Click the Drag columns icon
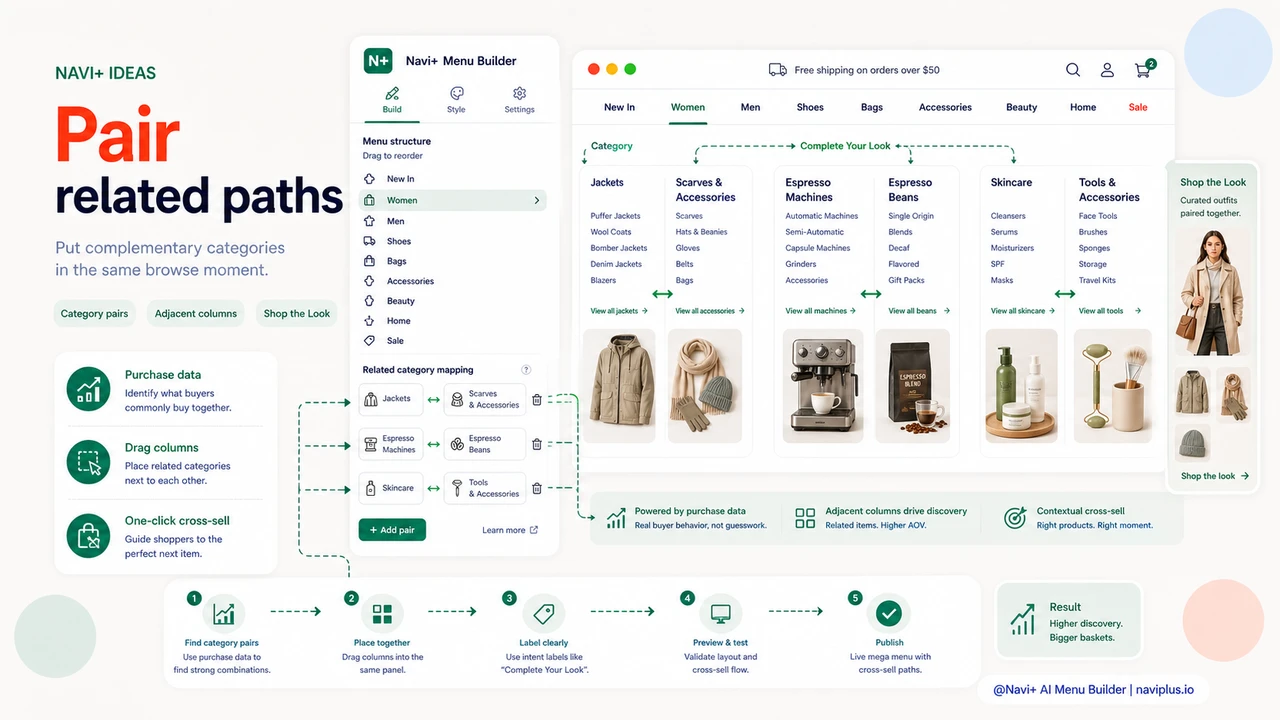 [89, 462]
